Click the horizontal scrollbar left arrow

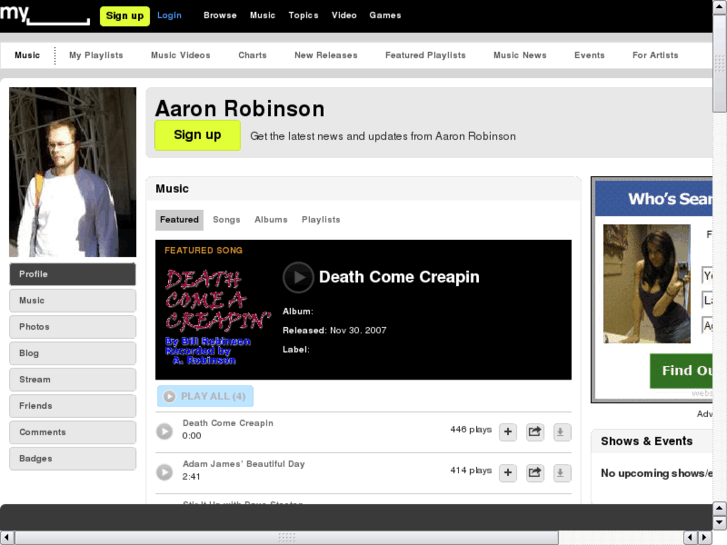pyautogui.click(x=7, y=538)
